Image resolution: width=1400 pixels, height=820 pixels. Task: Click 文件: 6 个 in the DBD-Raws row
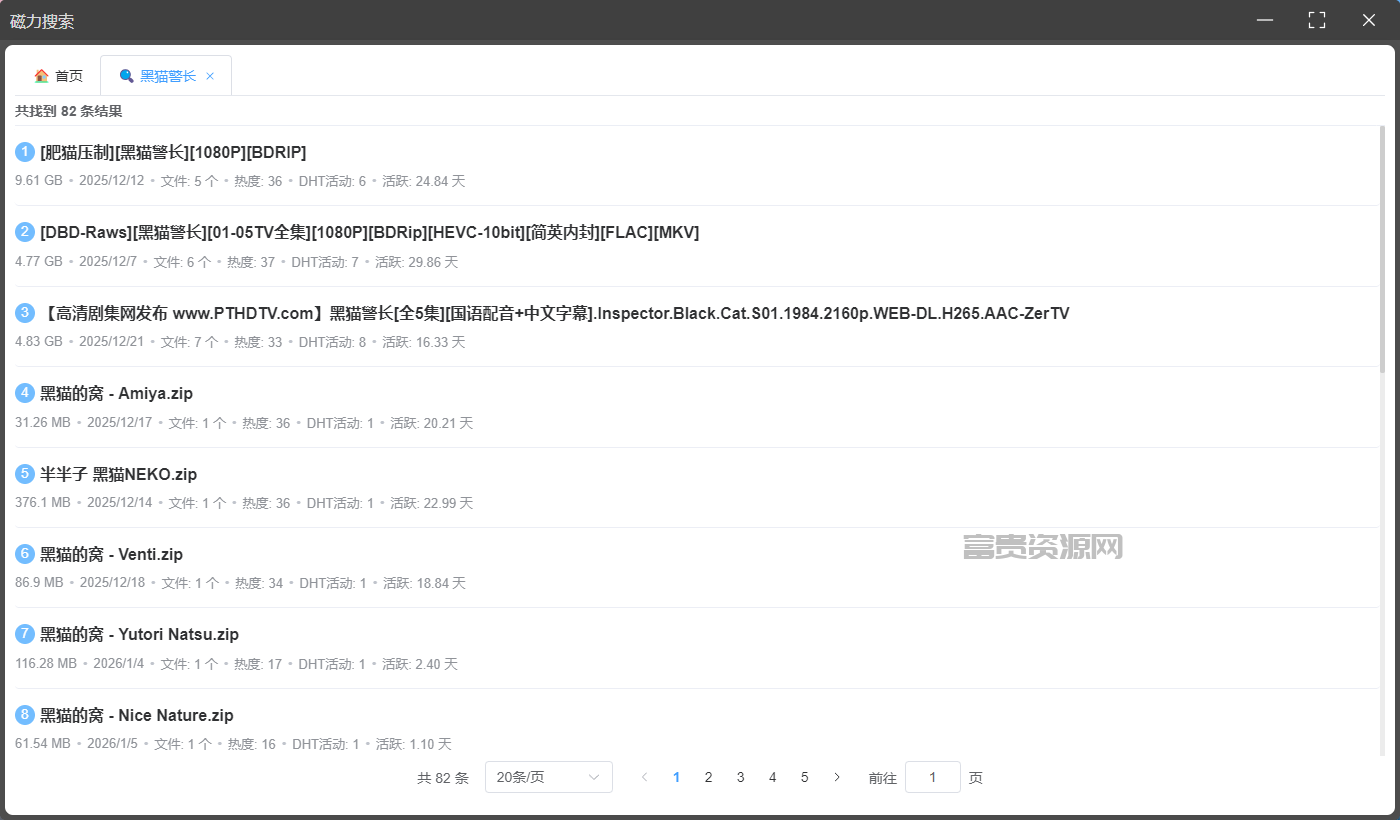[x=182, y=262]
